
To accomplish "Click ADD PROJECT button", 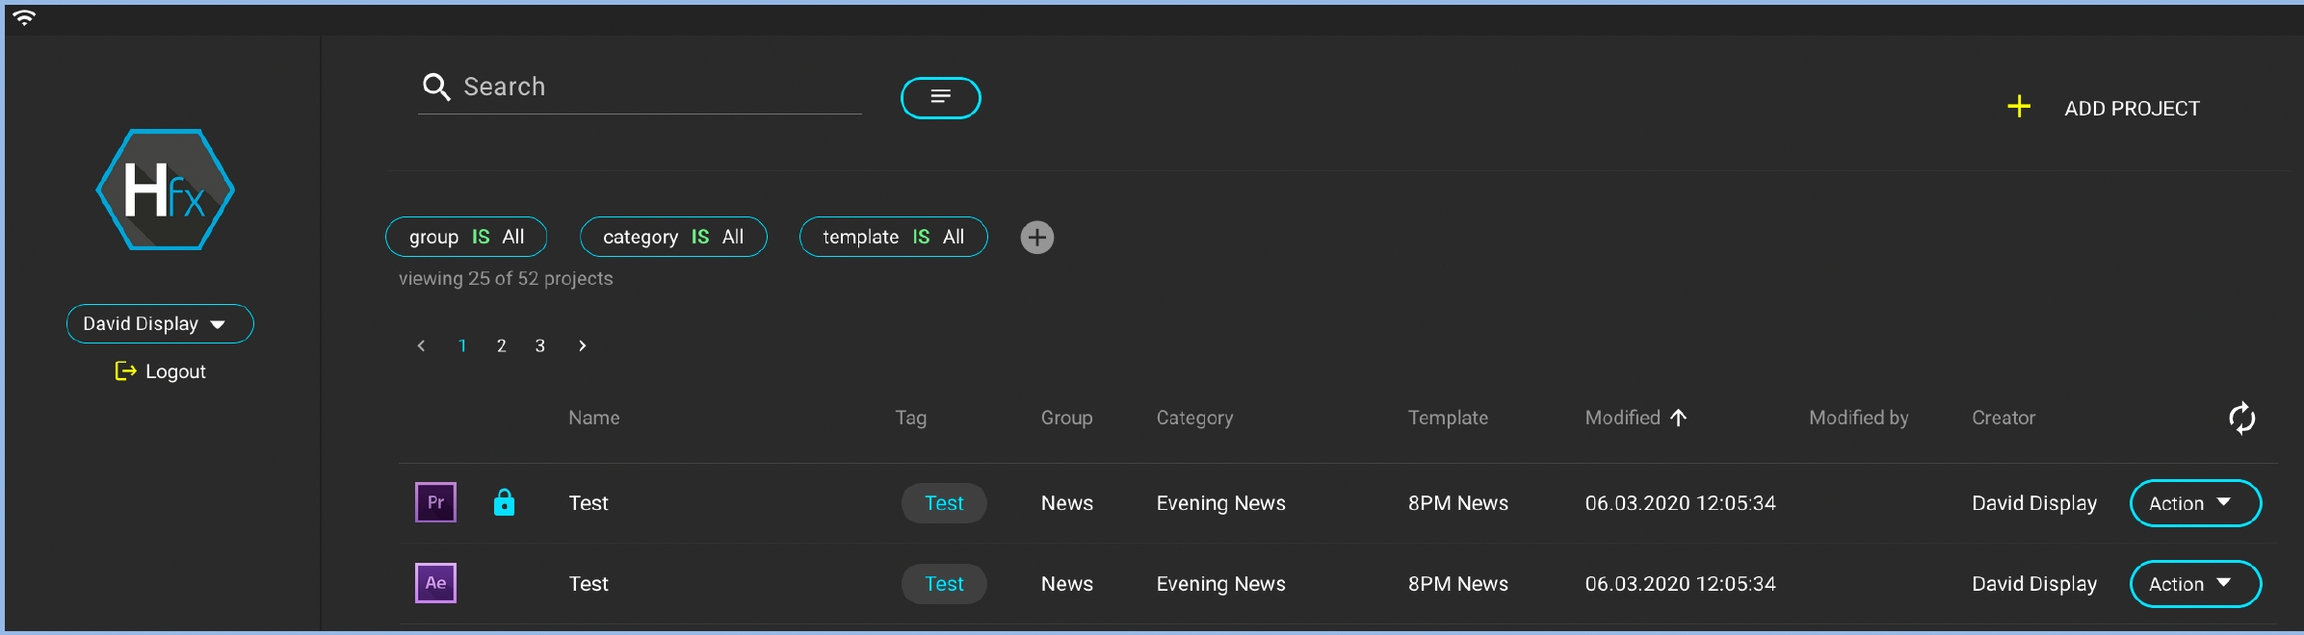I will point(2104,108).
